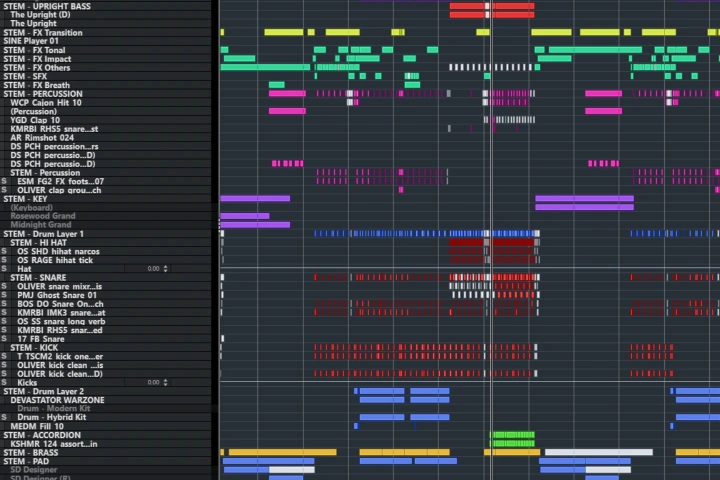Solo the ESM FG2 FX foots track
Viewport: 720px width, 480px height.
(5, 181)
